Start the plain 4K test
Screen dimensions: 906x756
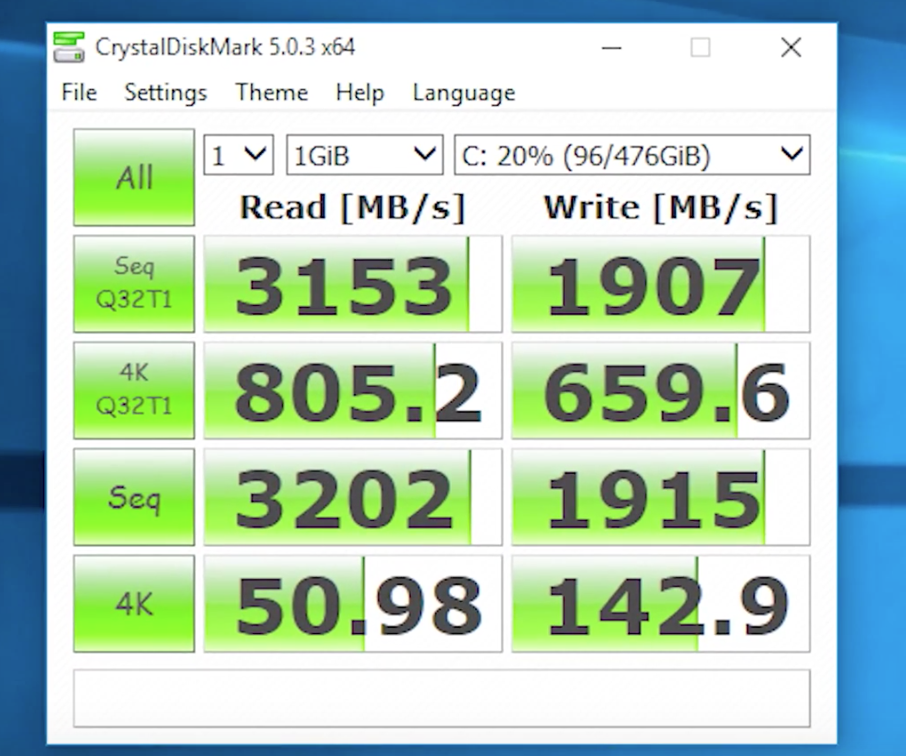(134, 603)
